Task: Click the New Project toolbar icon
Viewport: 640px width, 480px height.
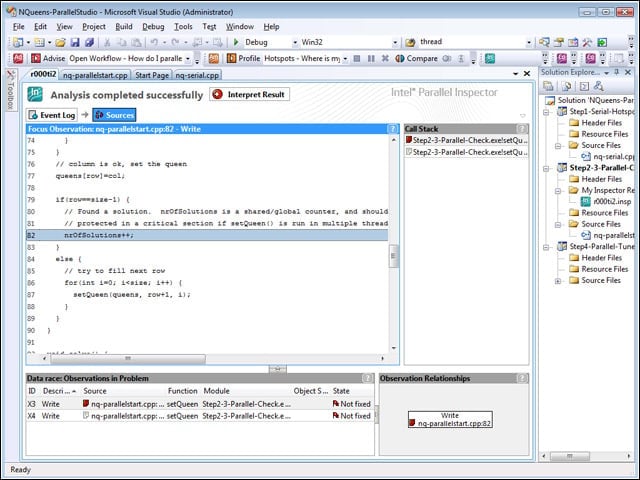Action: tap(18, 42)
